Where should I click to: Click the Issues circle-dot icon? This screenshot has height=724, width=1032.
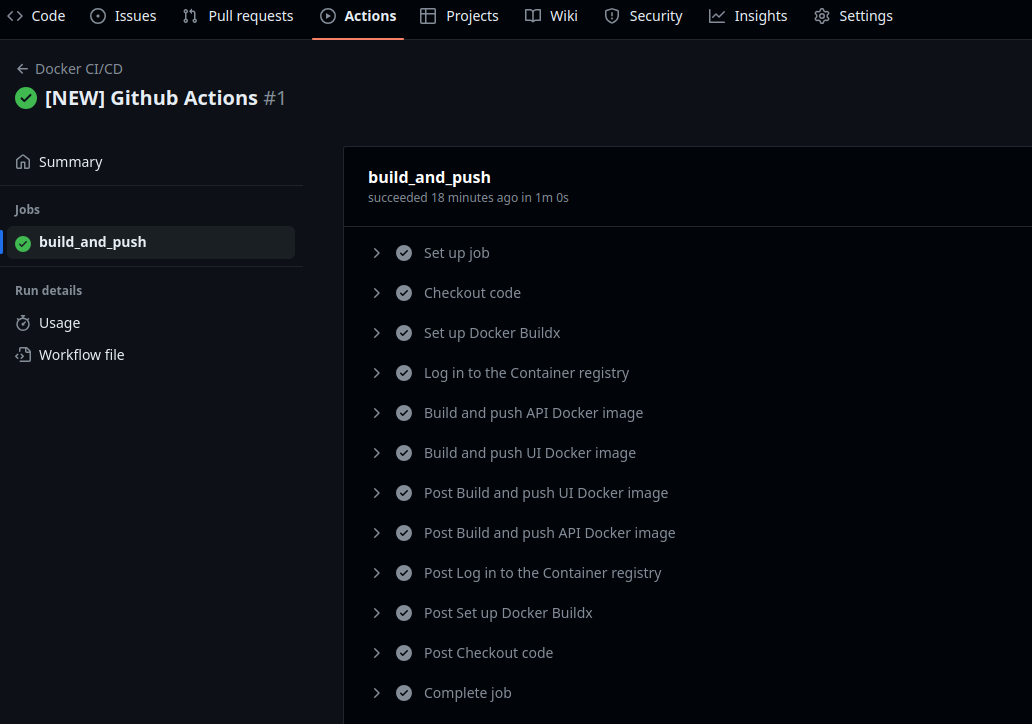(x=98, y=16)
